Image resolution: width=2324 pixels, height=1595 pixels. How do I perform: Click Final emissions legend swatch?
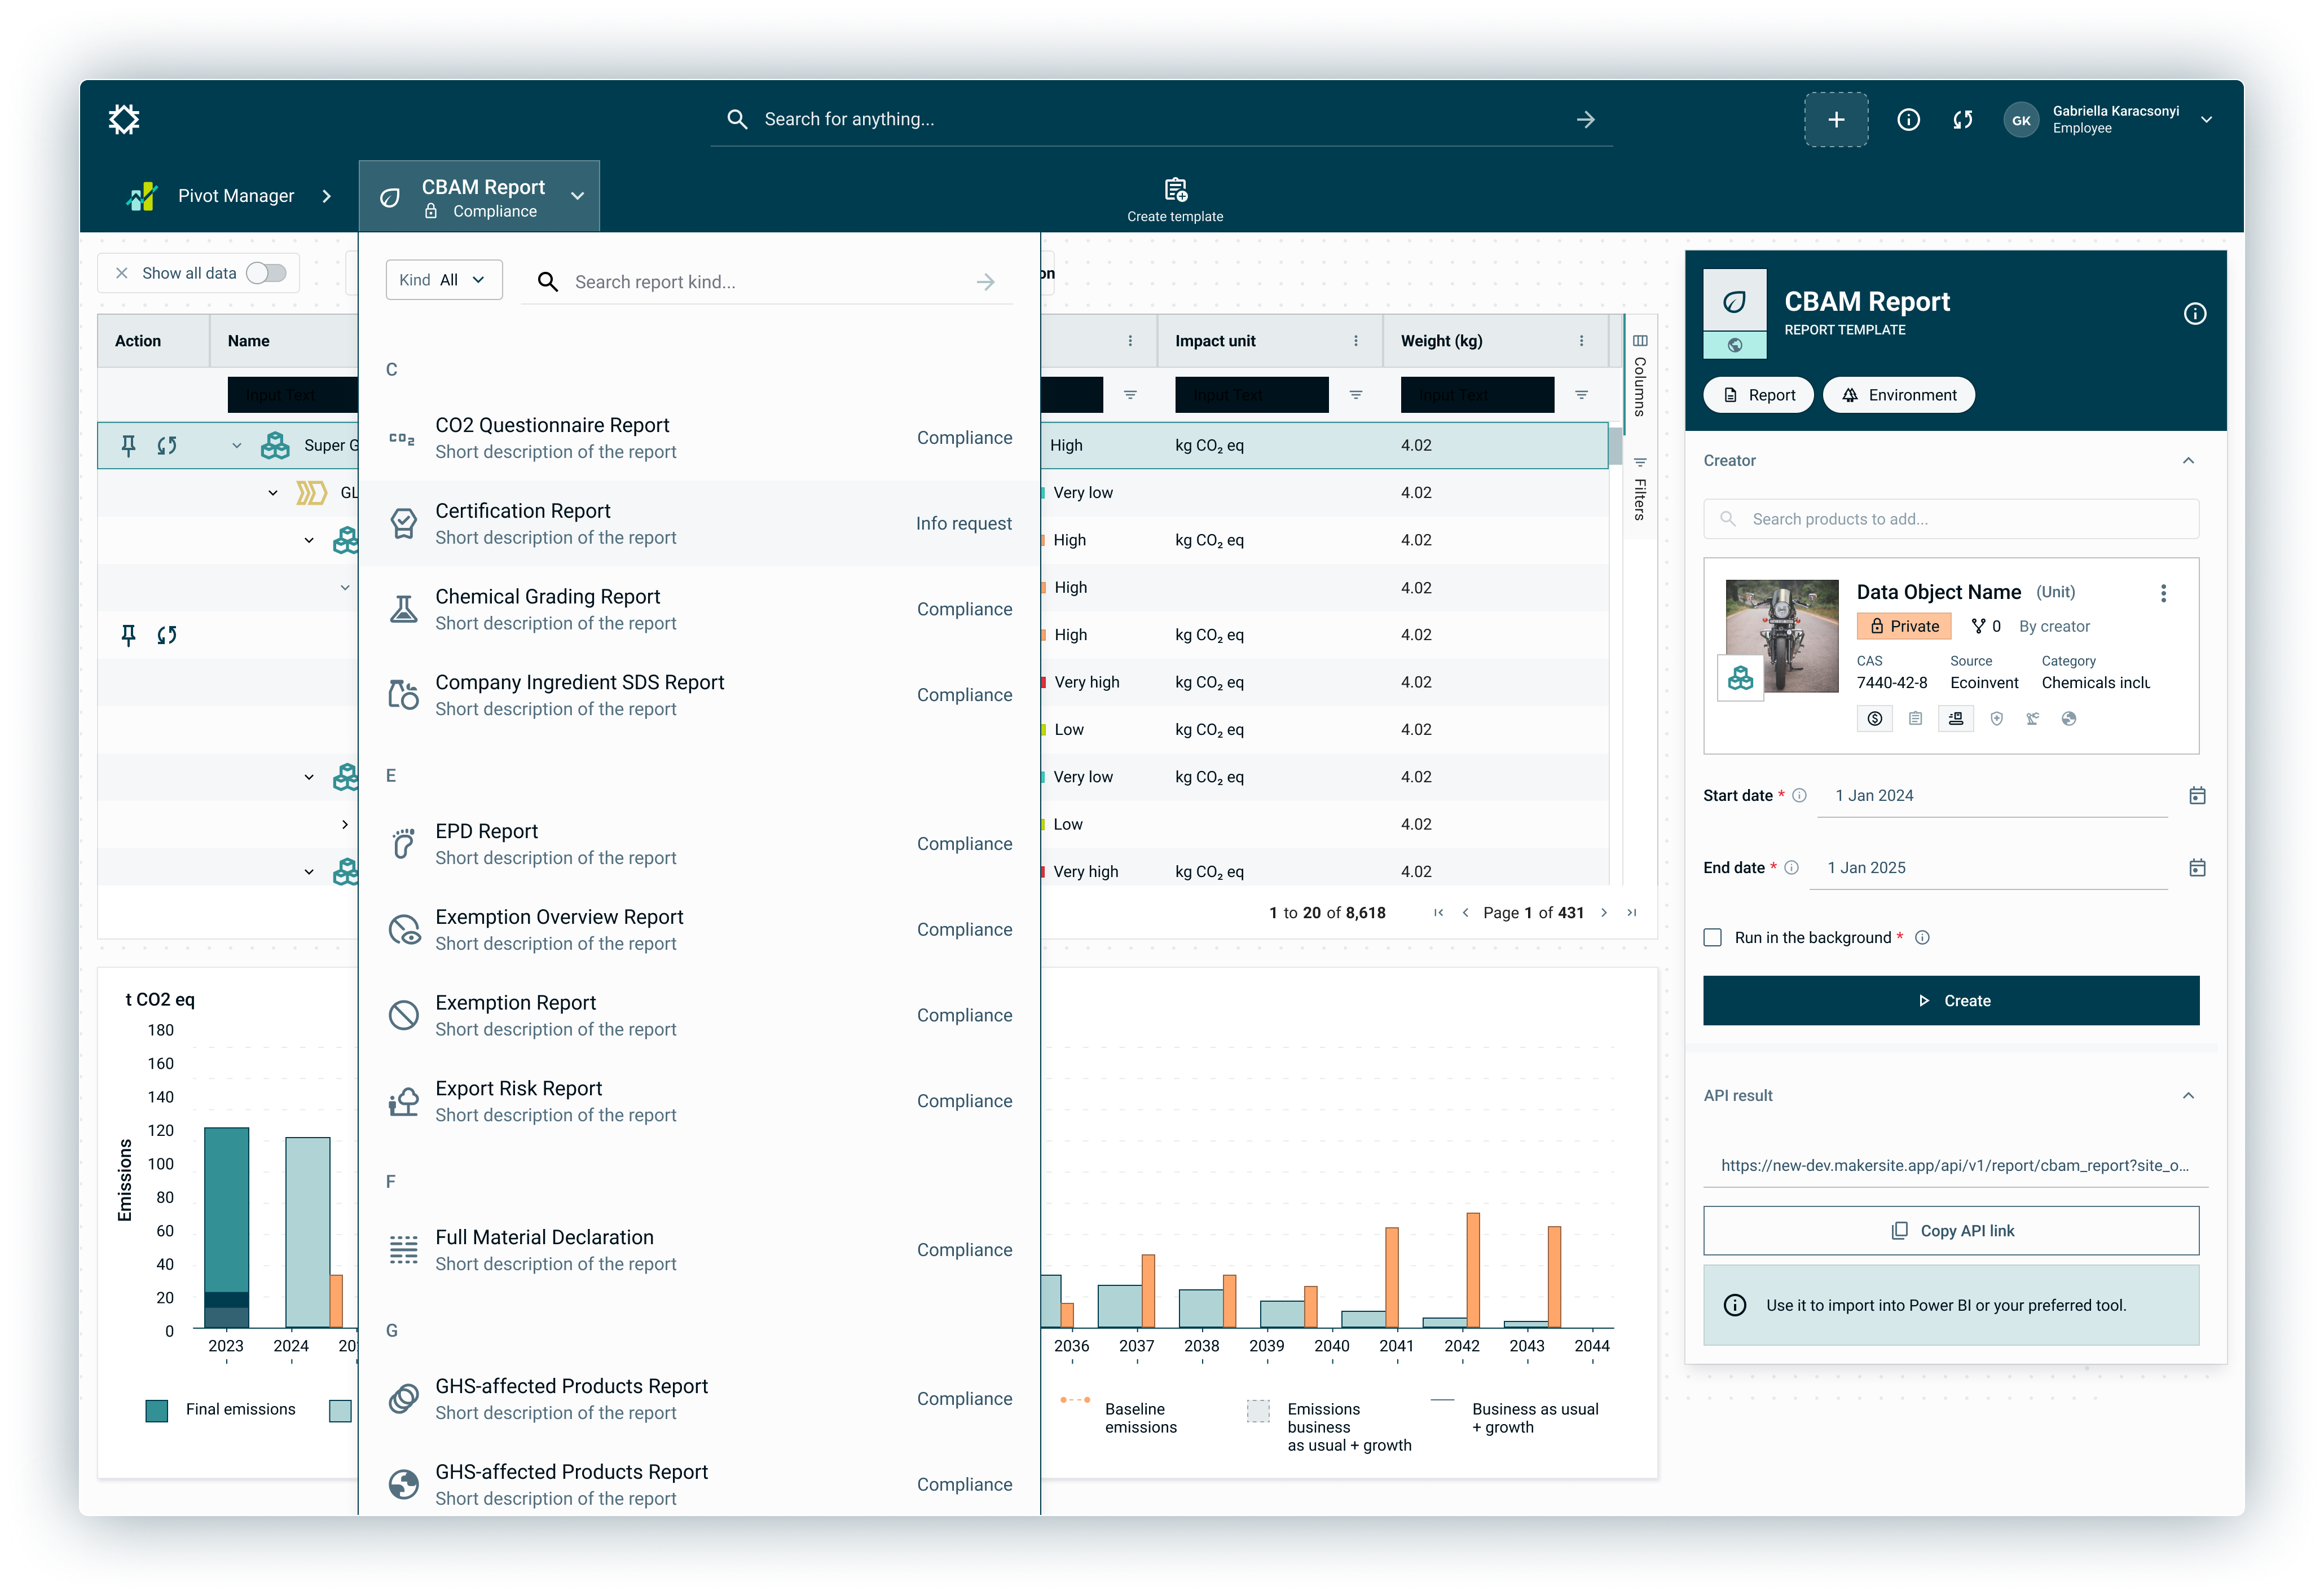point(157,1410)
